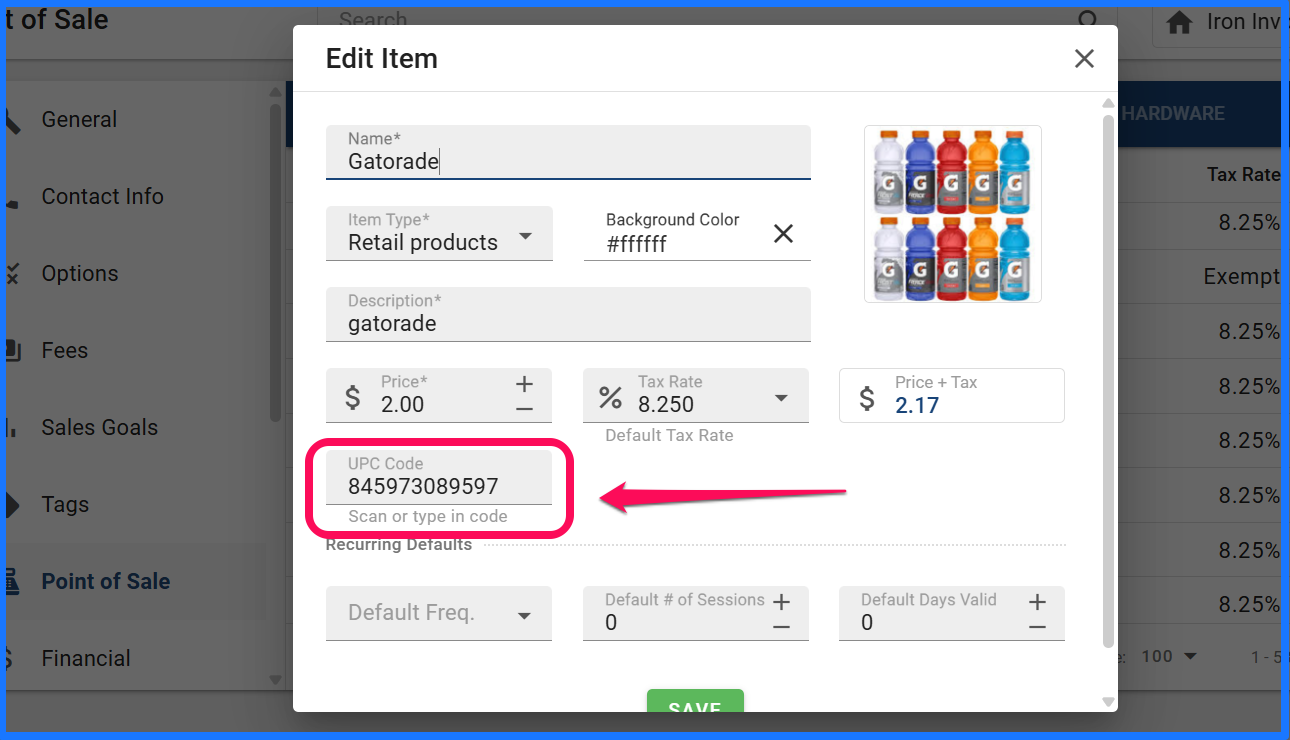Open Contact Info in sidebar
Screen dimensions: 1290x740
pos(102,196)
